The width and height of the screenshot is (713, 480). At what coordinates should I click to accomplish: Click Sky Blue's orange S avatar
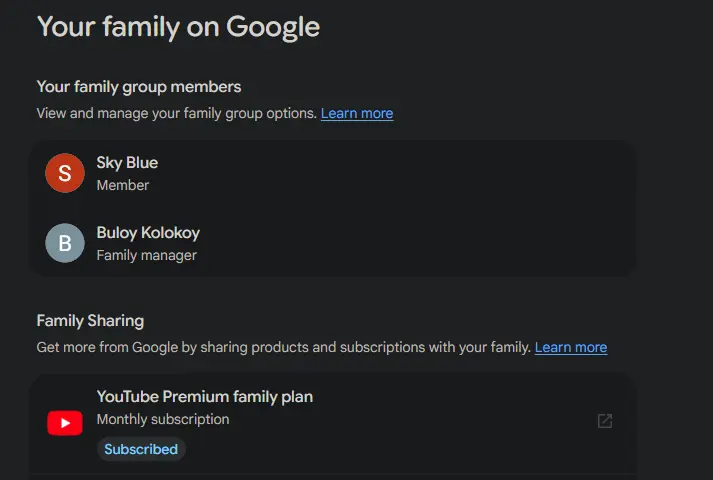(x=65, y=173)
